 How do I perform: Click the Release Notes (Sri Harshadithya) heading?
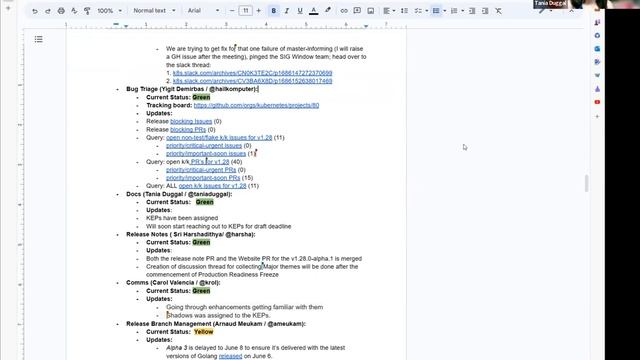191,234
